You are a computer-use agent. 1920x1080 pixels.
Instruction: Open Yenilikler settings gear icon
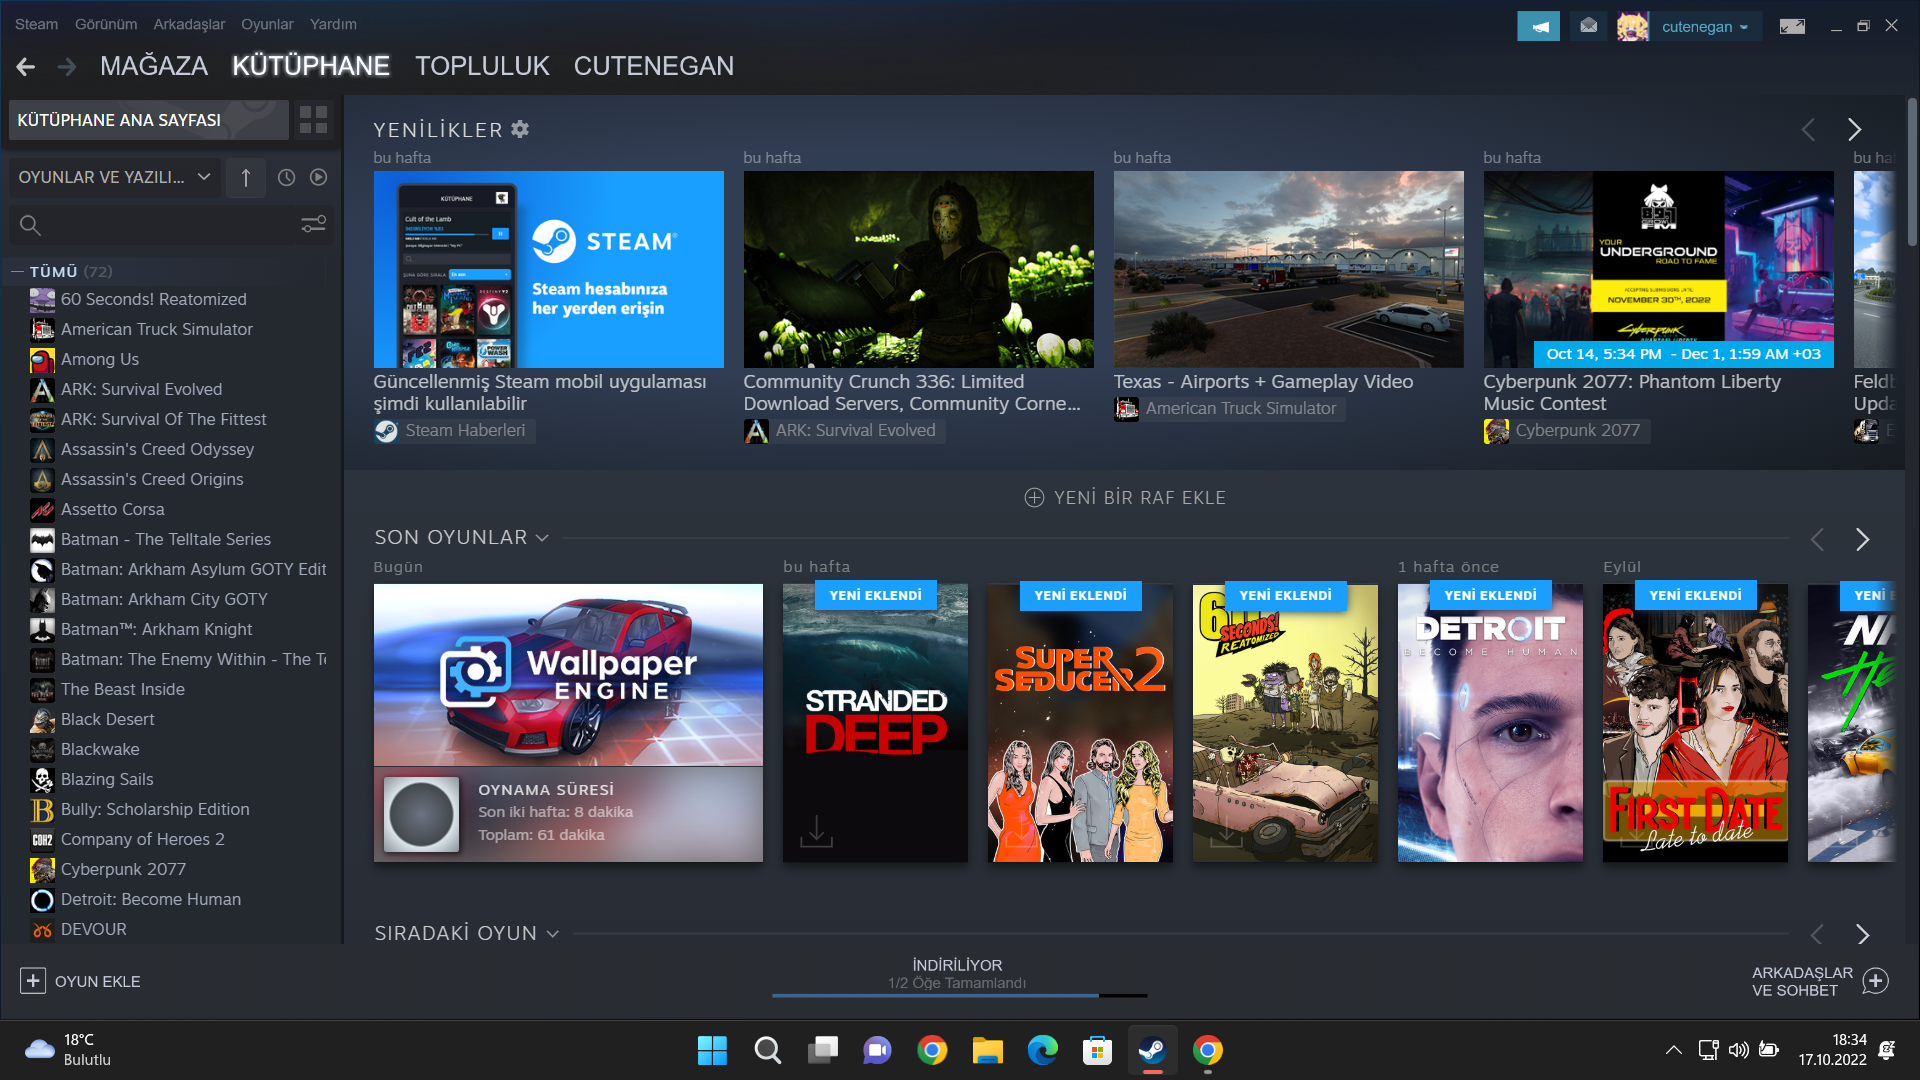click(520, 129)
